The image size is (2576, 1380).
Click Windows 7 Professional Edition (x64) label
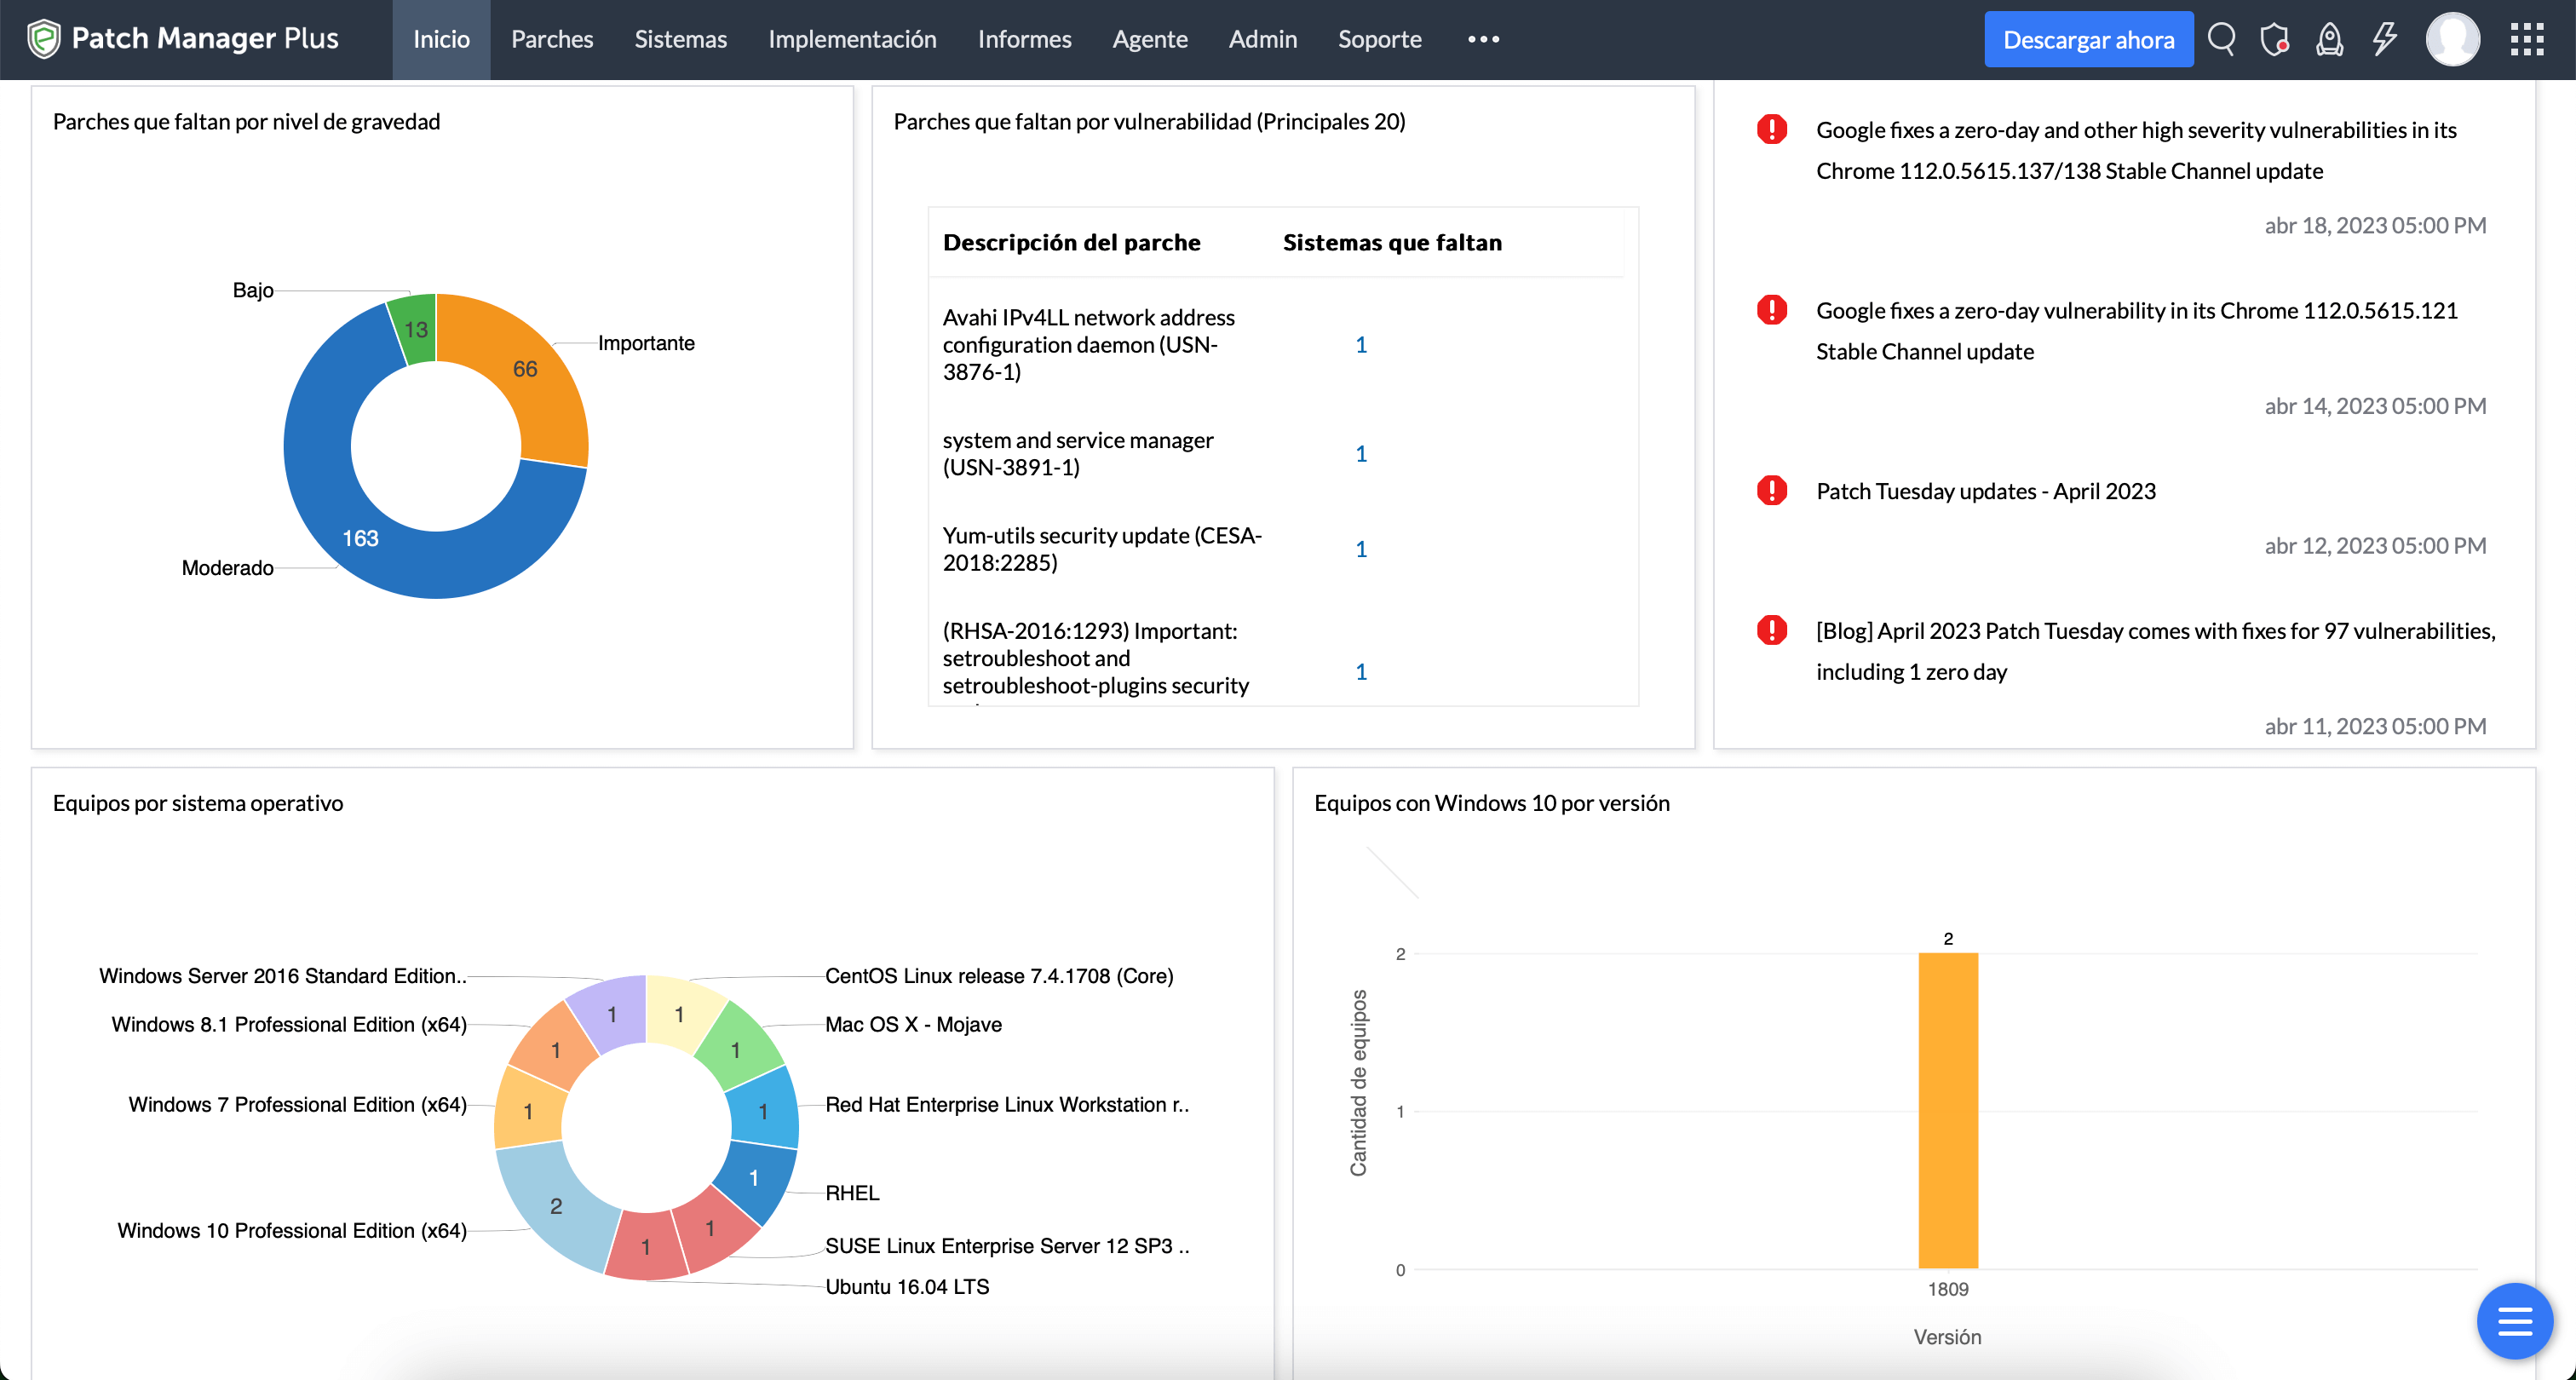[297, 1104]
